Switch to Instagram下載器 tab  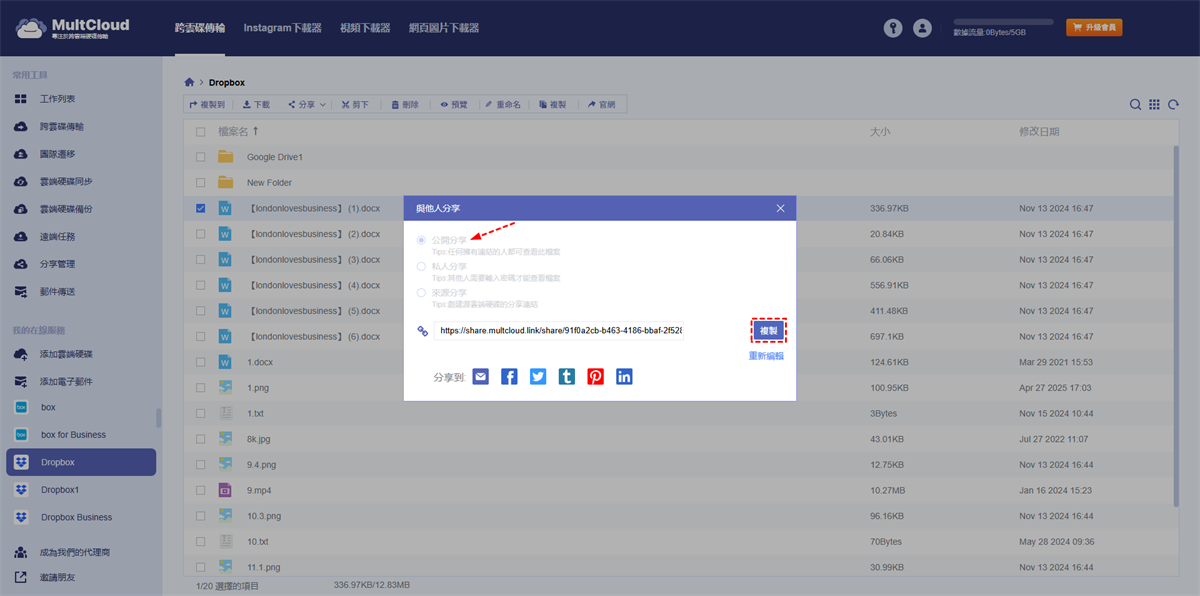coord(282,28)
